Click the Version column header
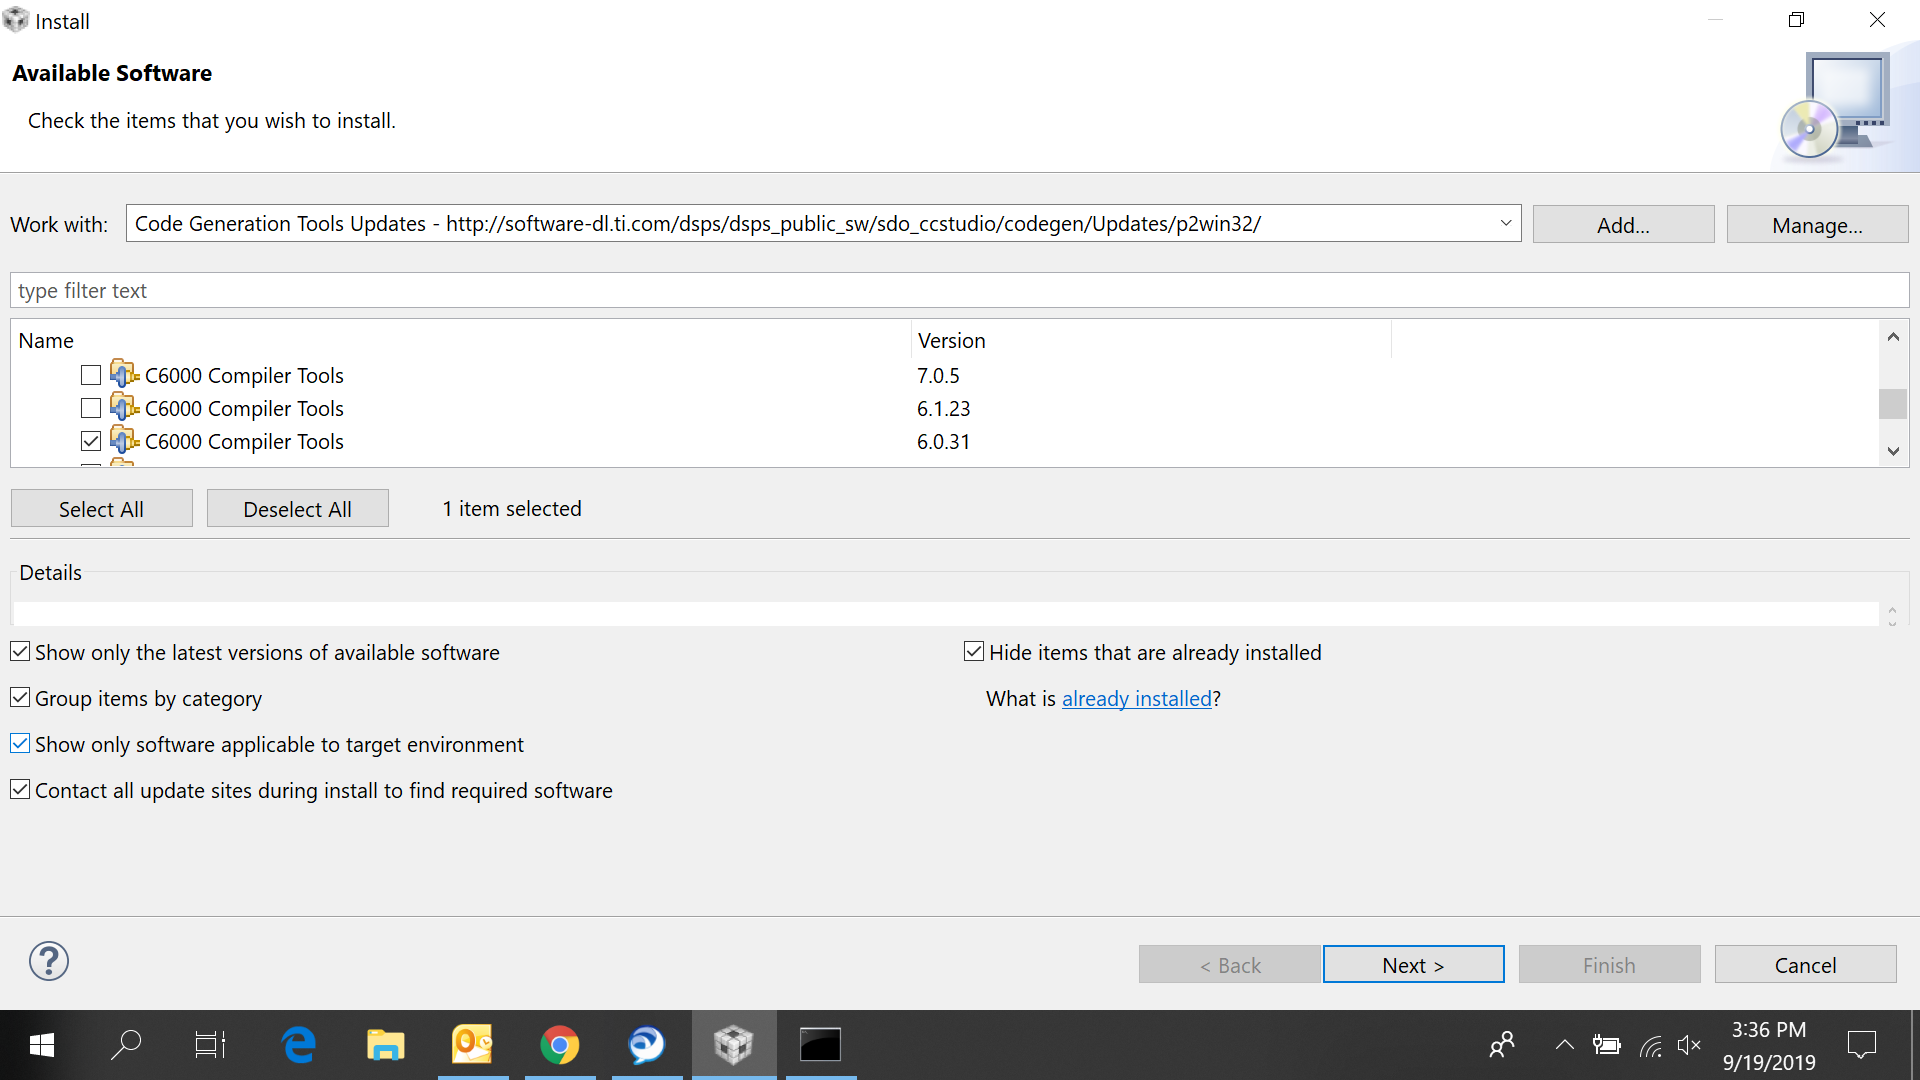Viewport: 1920px width, 1080px height. coord(1151,341)
